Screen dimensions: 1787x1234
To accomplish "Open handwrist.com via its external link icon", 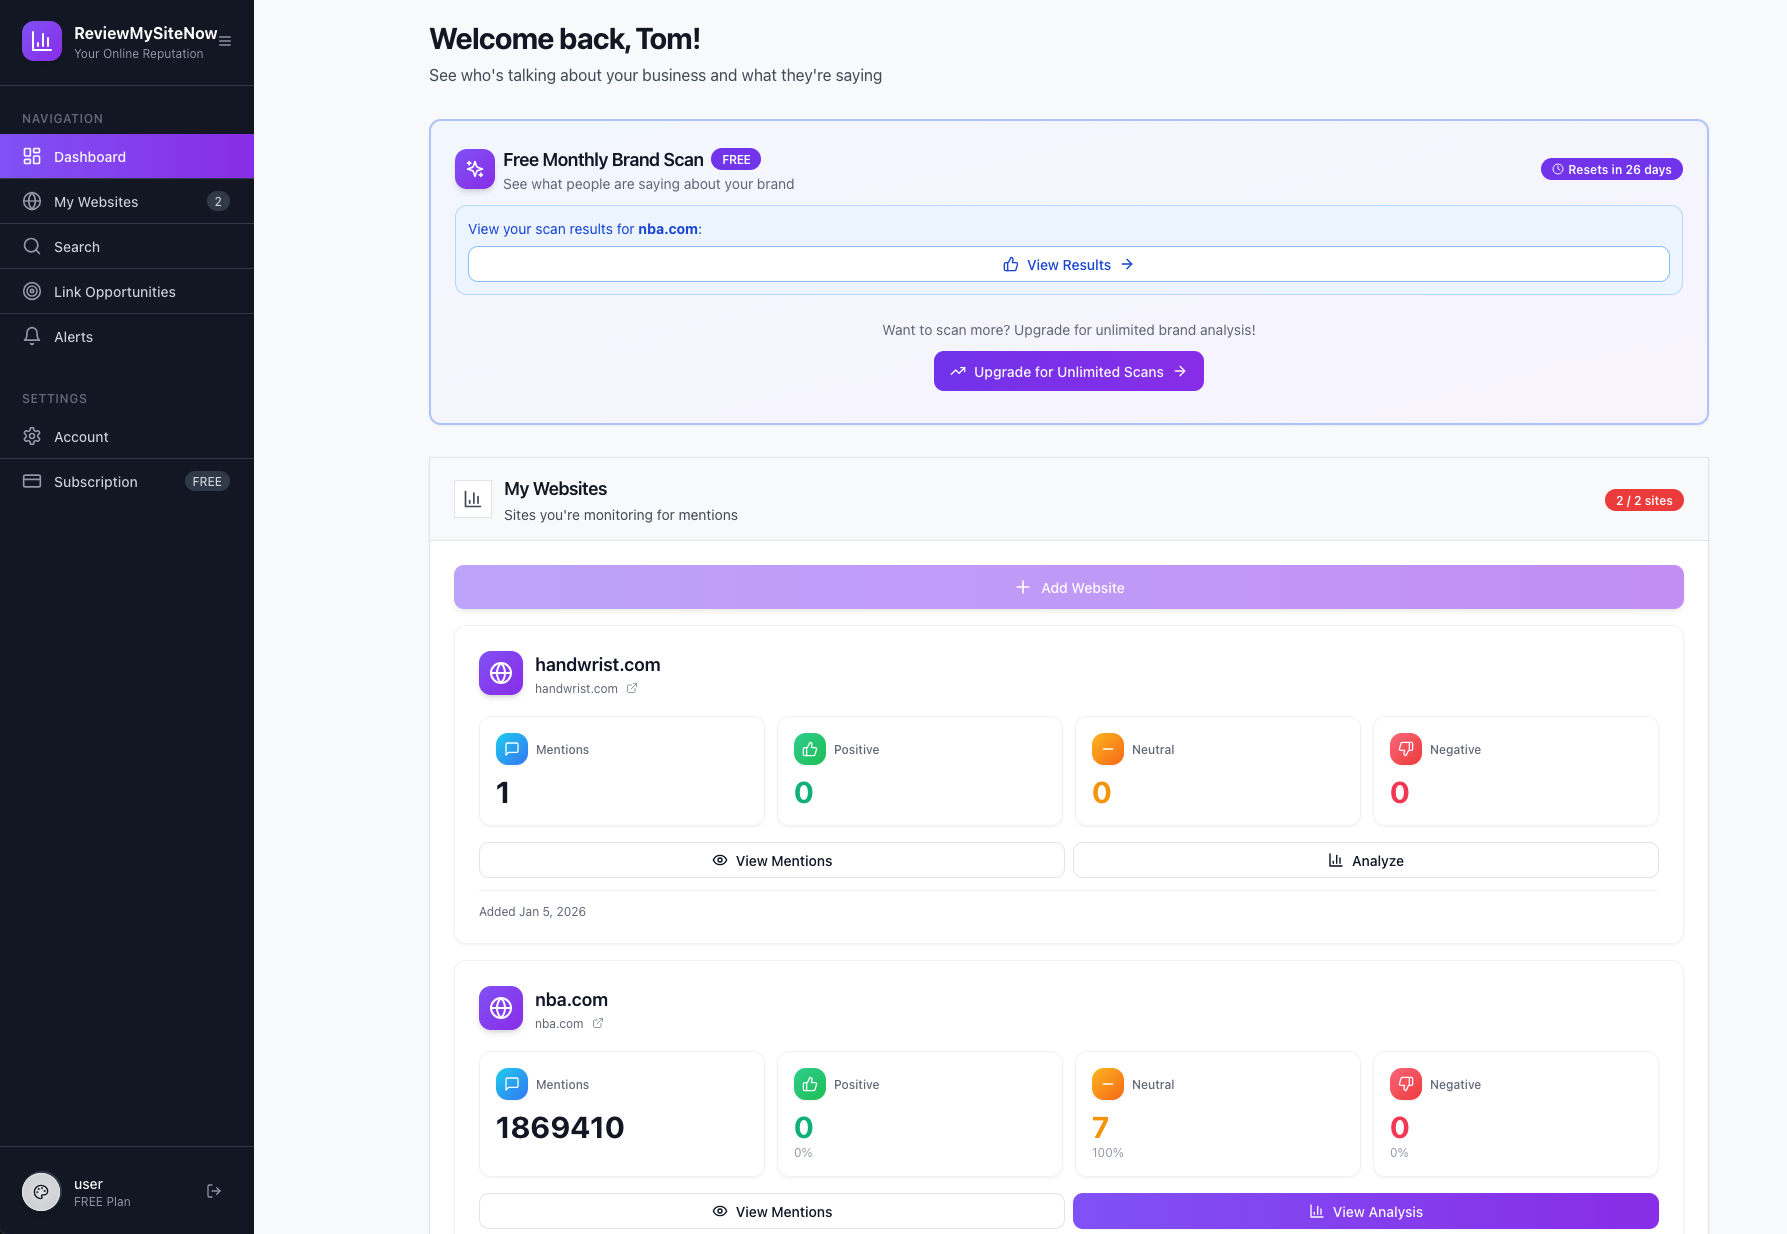I will (631, 688).
